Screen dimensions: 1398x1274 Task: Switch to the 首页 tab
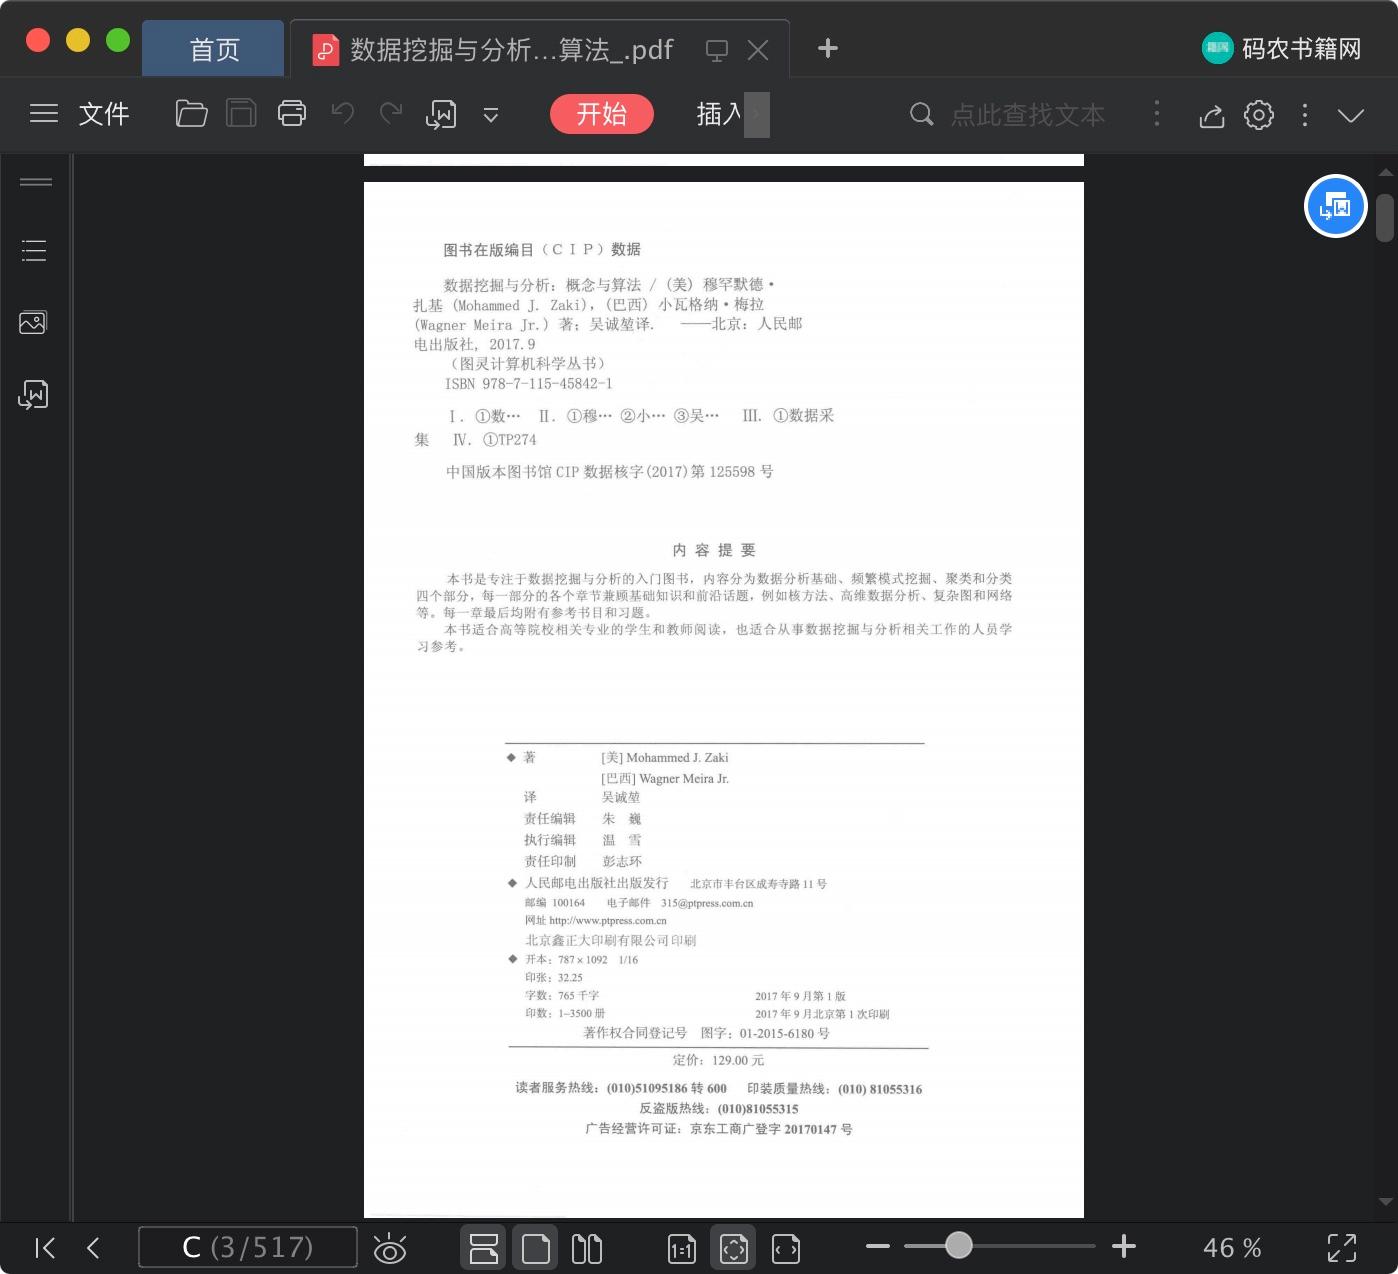[214, 49]
